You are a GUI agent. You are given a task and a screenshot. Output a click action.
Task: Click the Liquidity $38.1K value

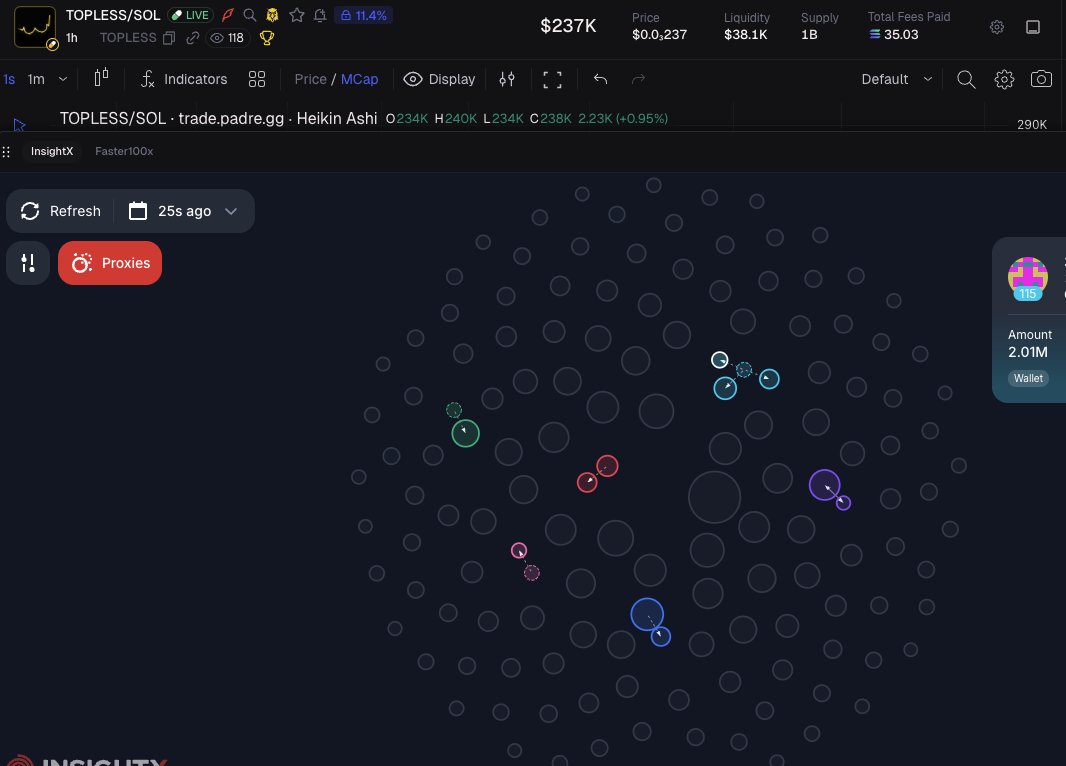pos(746,35)
